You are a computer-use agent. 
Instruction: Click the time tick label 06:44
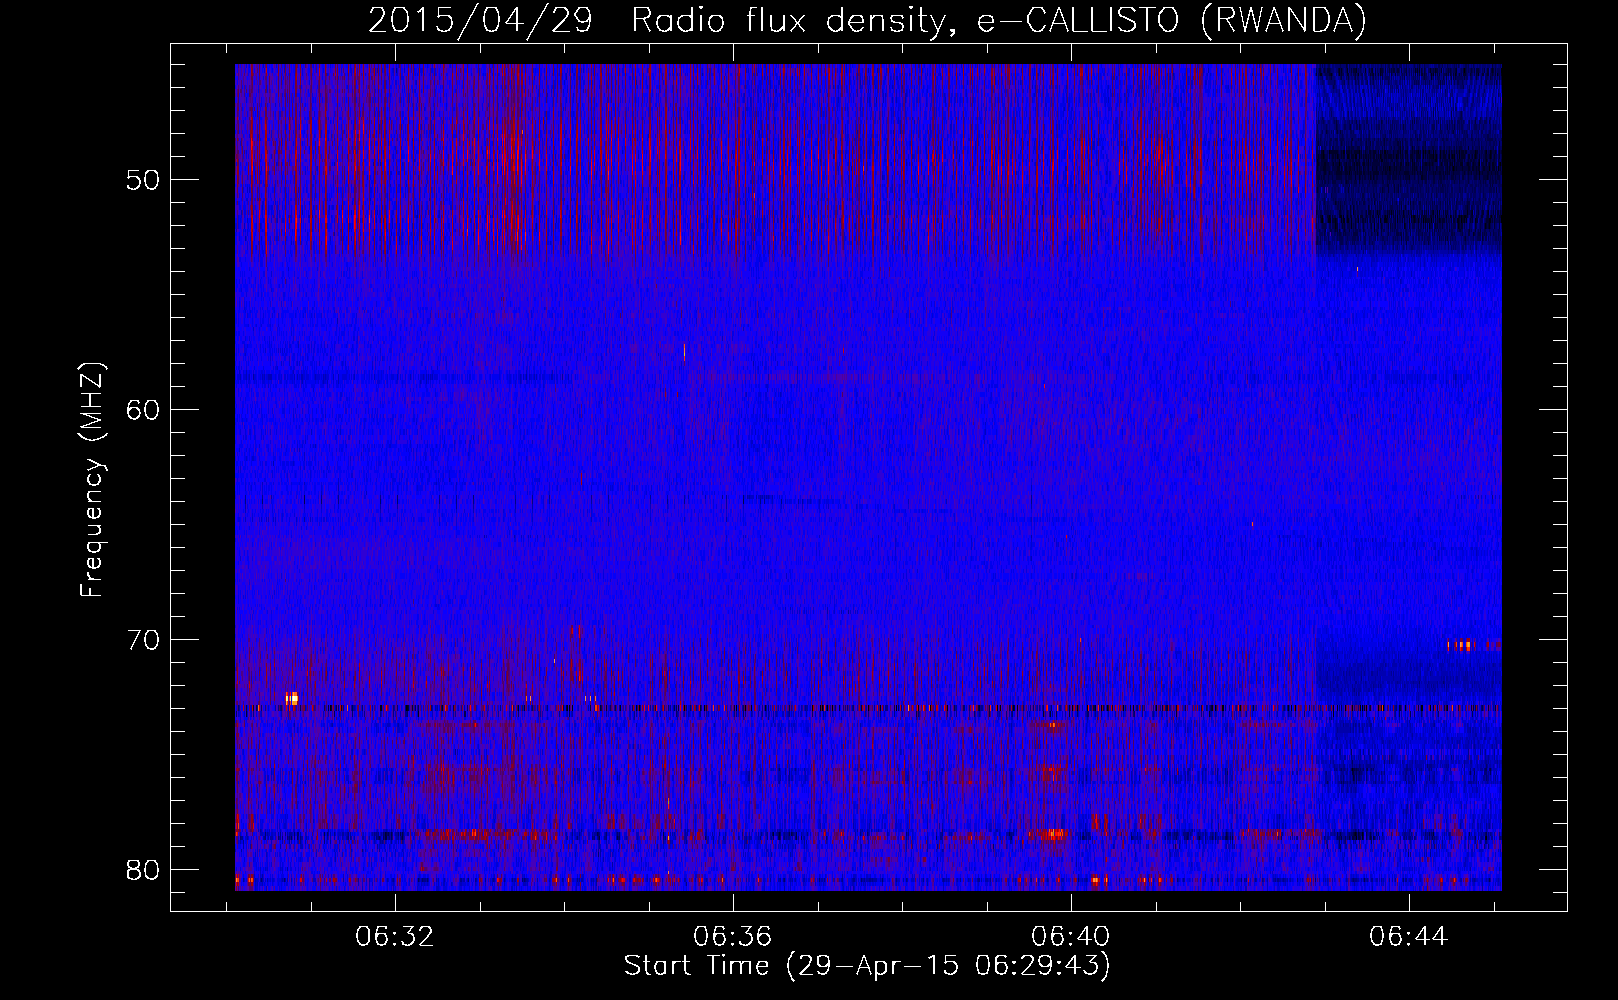point(1409,937)
